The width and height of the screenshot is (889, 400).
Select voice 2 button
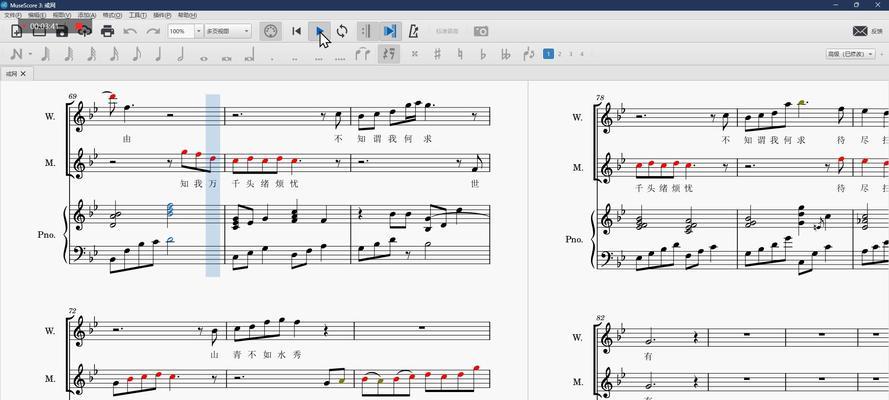tap(560, 54)
